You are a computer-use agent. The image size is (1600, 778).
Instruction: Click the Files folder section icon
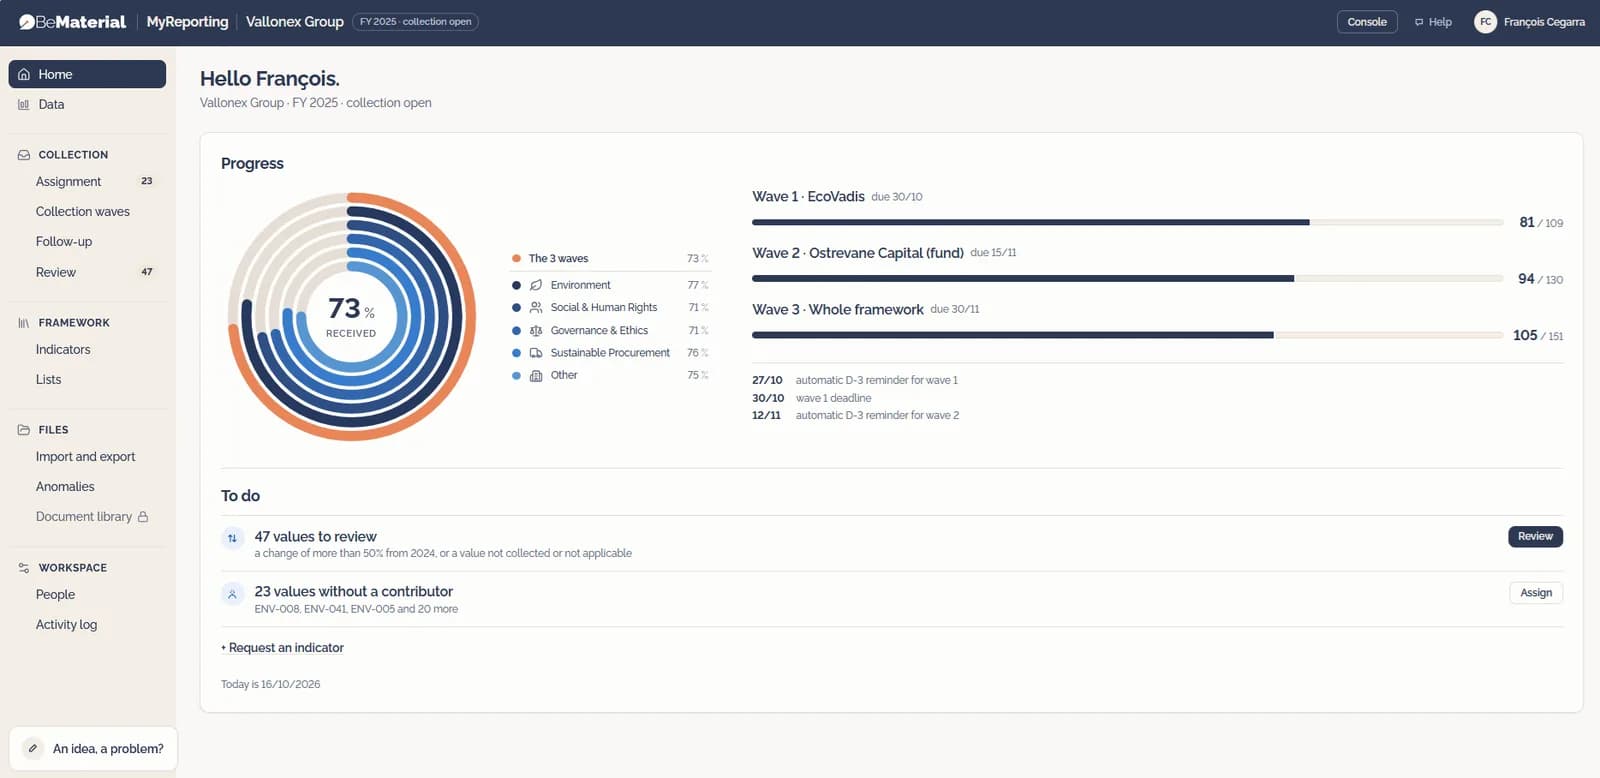[x=24, y=430]
